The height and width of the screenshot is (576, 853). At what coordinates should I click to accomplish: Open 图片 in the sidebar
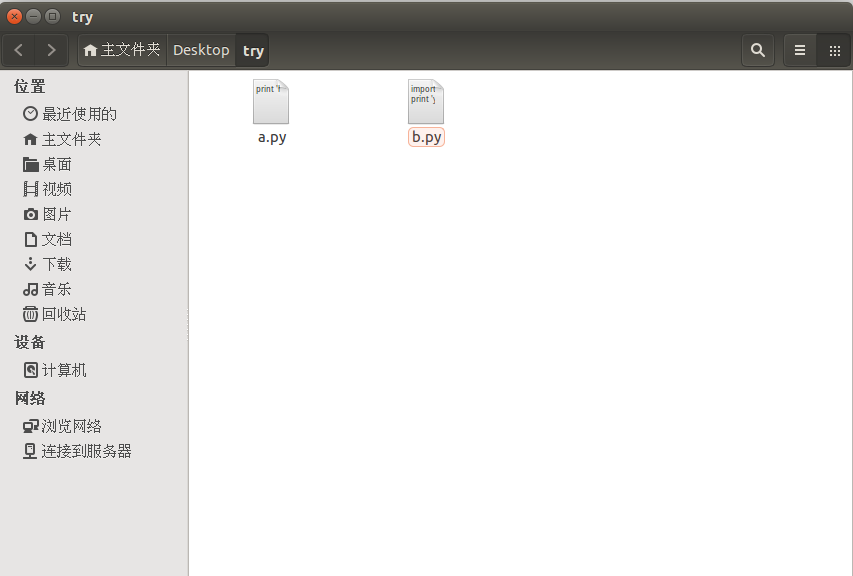click(94, 214)
